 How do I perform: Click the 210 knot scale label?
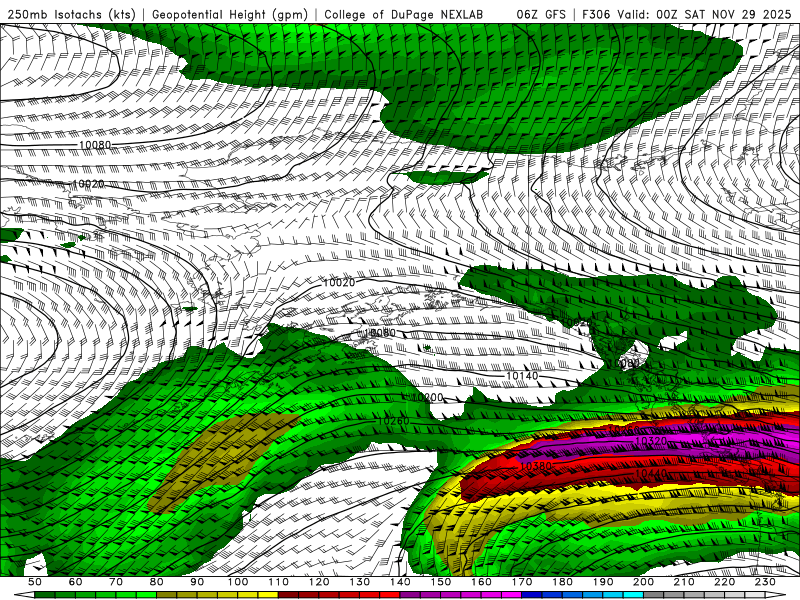coord(684,582)
